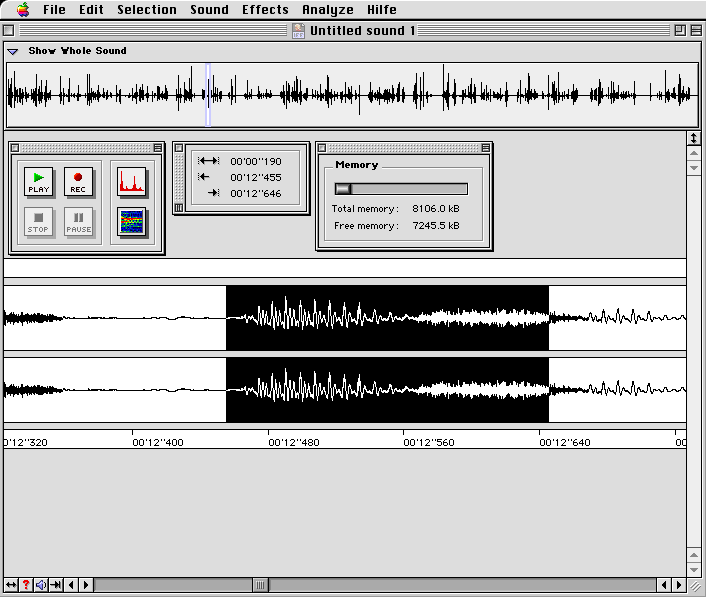Screen dimensions: 706x597
Task: Open the red spectrum analysis icon
Action: pos(131,182)
